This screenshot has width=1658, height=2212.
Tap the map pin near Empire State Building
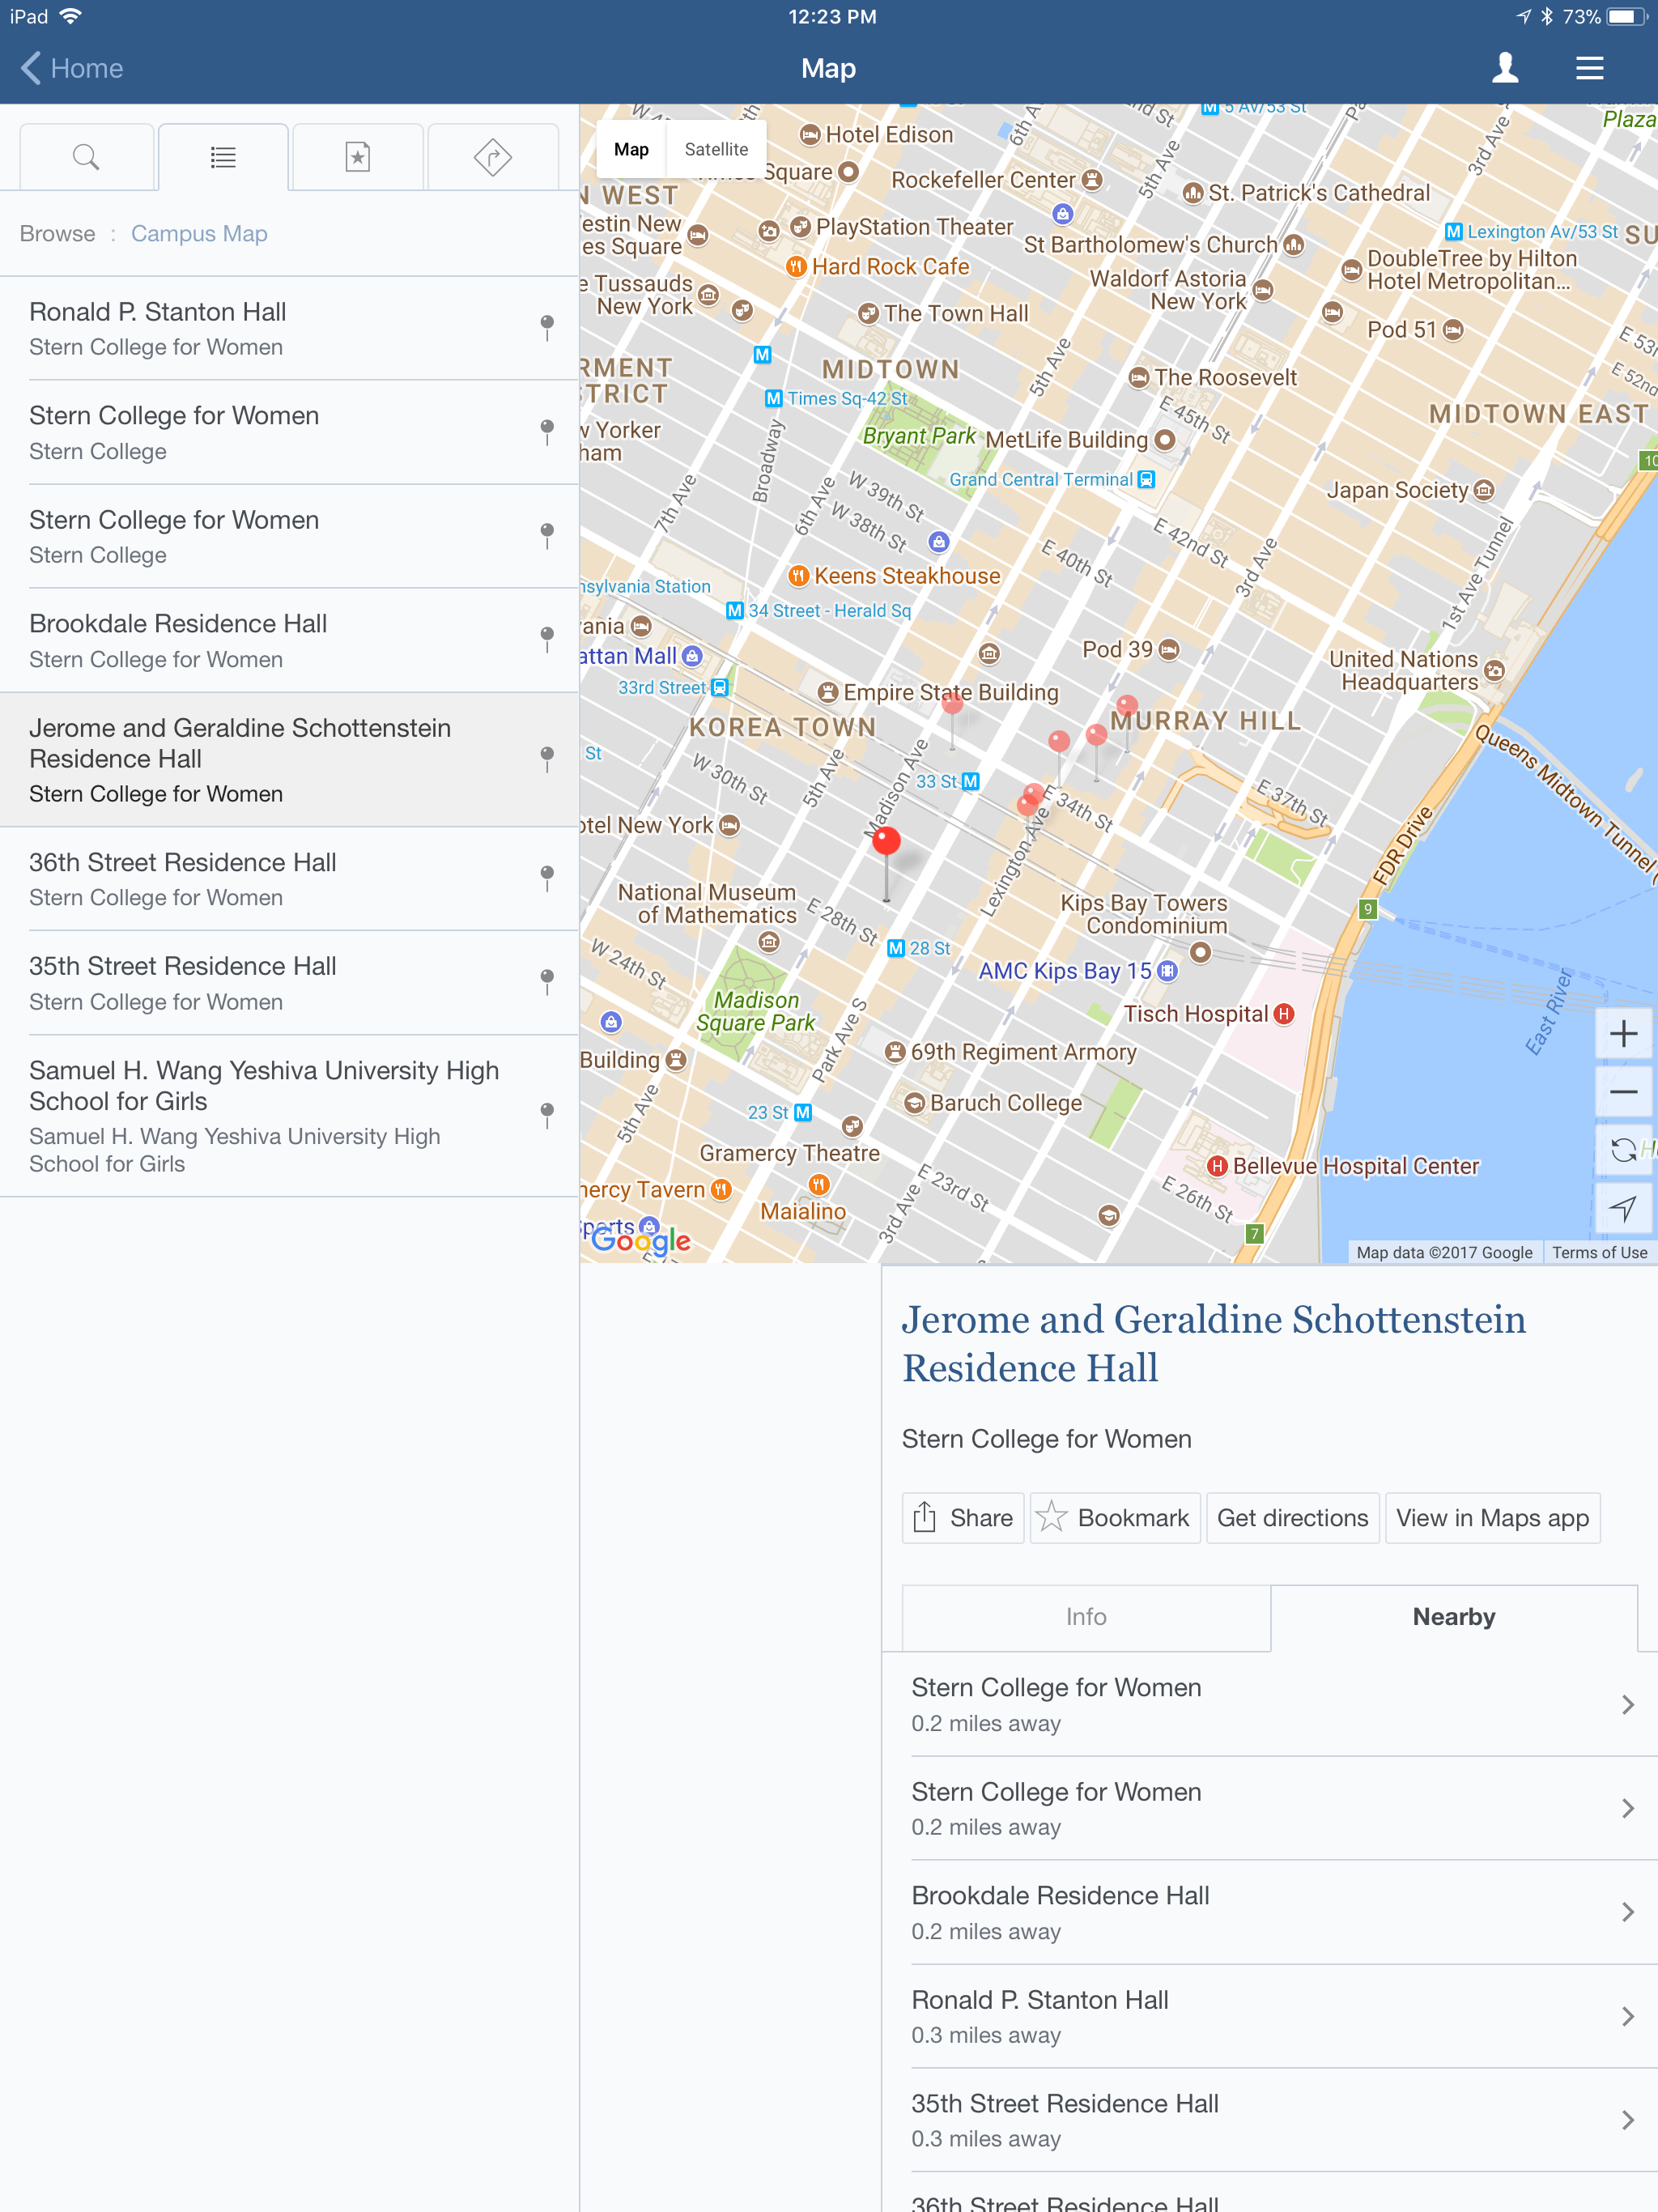[952, 704]
